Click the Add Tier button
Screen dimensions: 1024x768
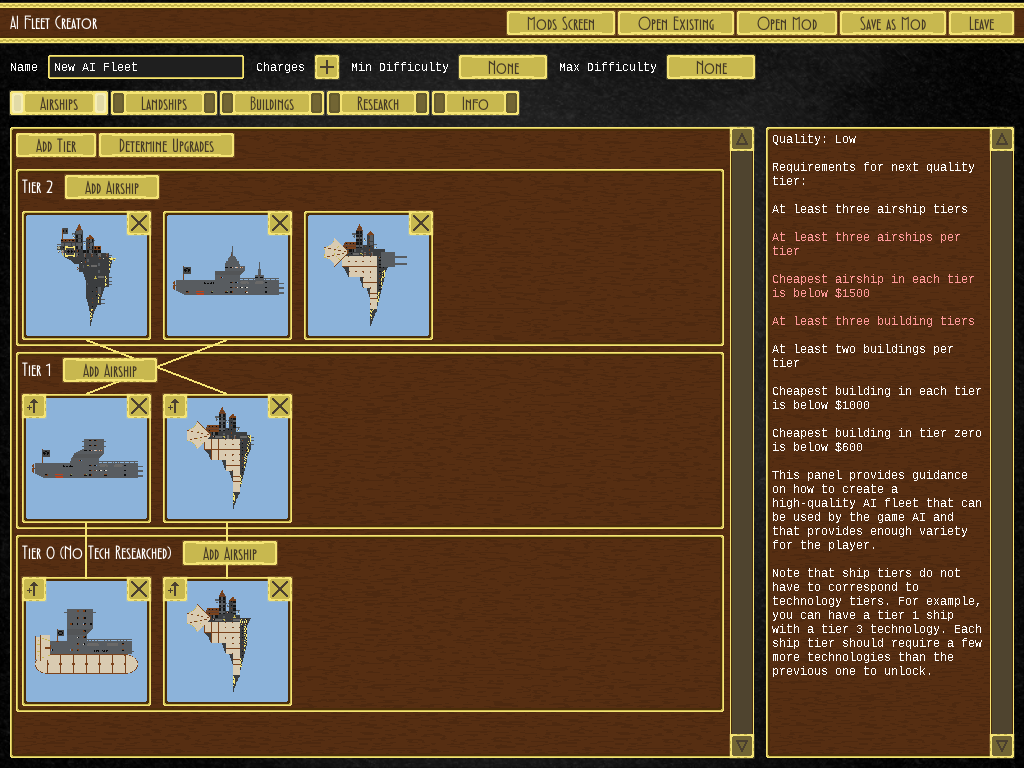(56, 146)
